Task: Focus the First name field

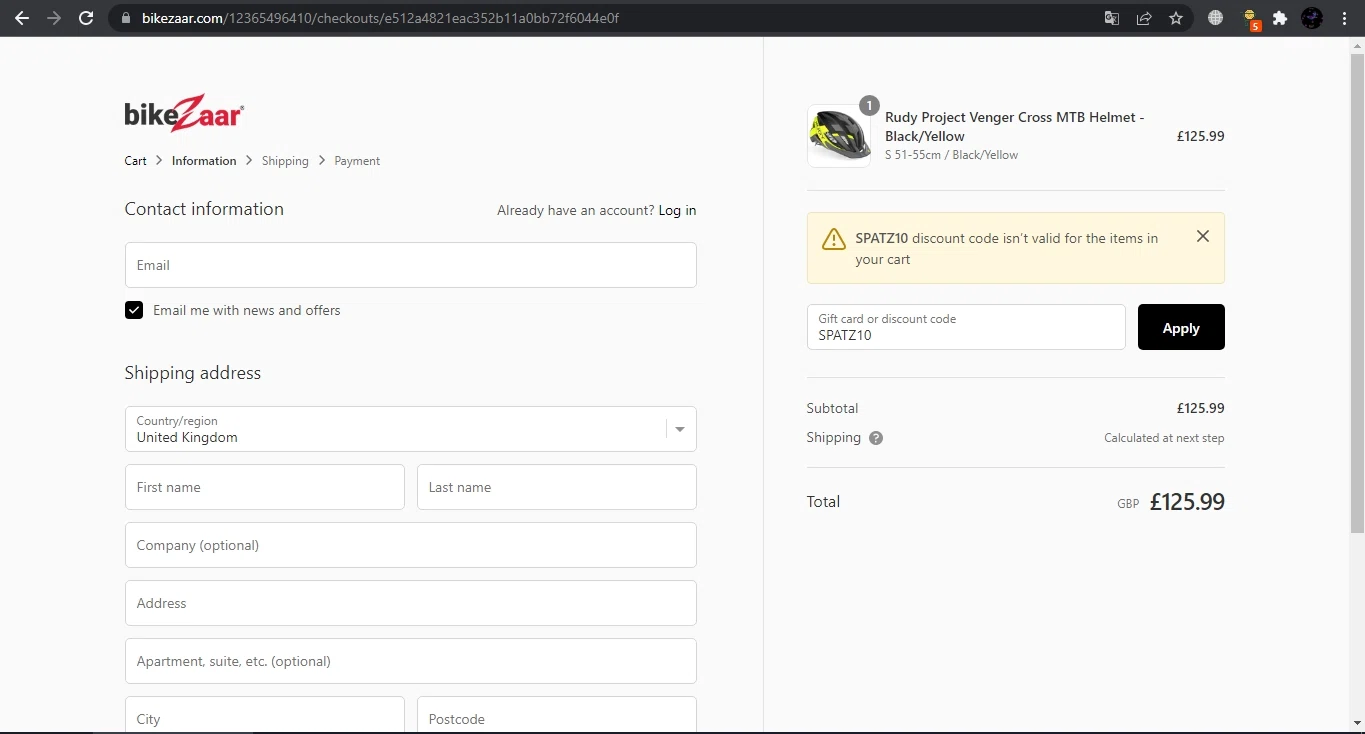Action: (264, 487)
